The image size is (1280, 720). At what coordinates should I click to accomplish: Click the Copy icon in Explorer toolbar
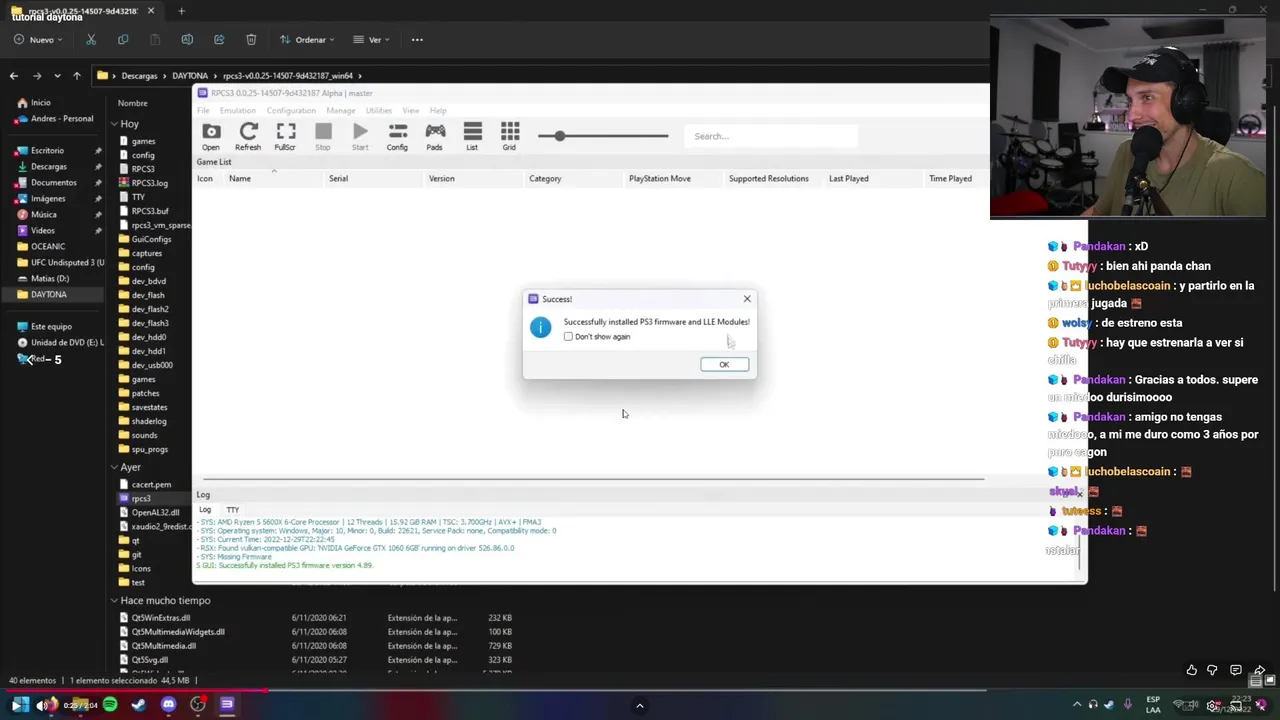pos(123,40)
